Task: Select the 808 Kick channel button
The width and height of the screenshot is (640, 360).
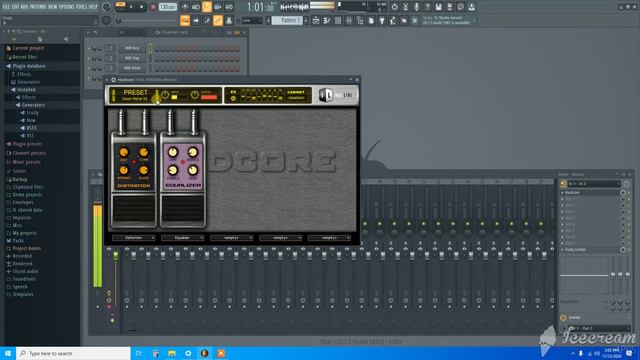Action: click(132, 48)
